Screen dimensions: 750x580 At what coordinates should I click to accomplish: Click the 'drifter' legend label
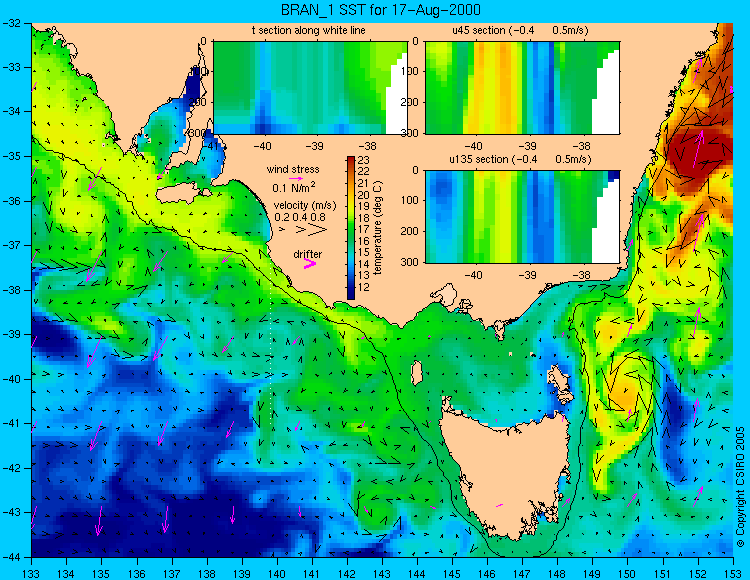pos(308,254)
